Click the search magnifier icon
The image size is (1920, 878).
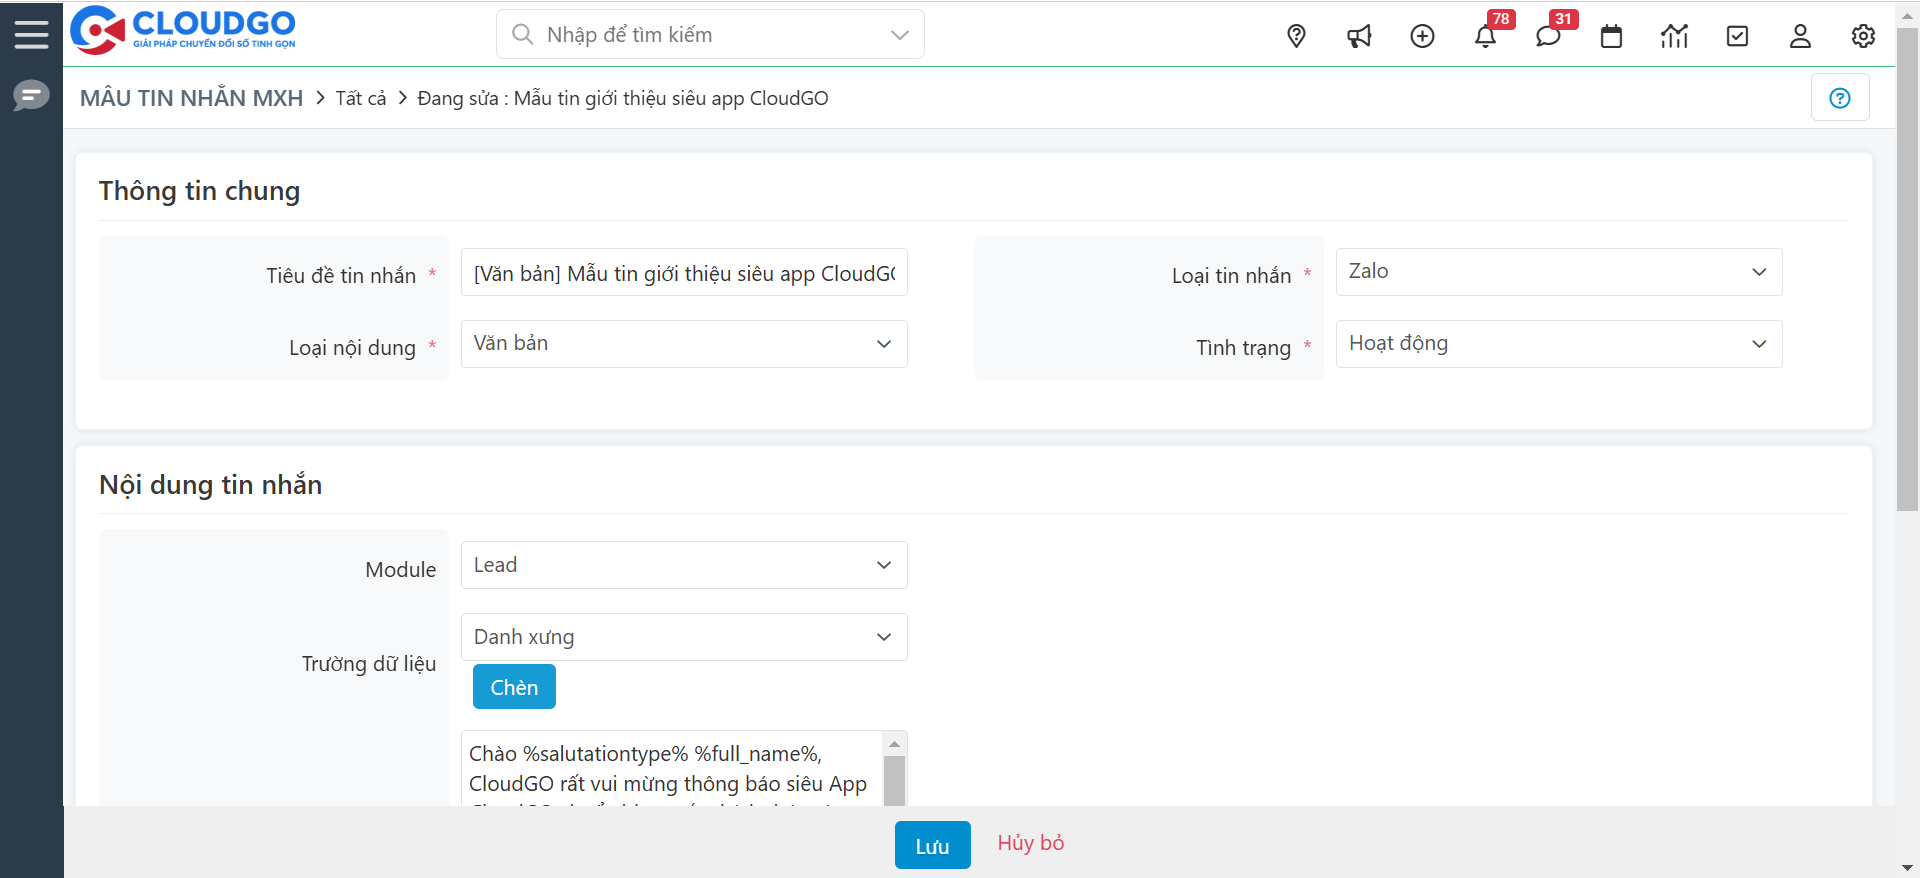coord(522,34)
